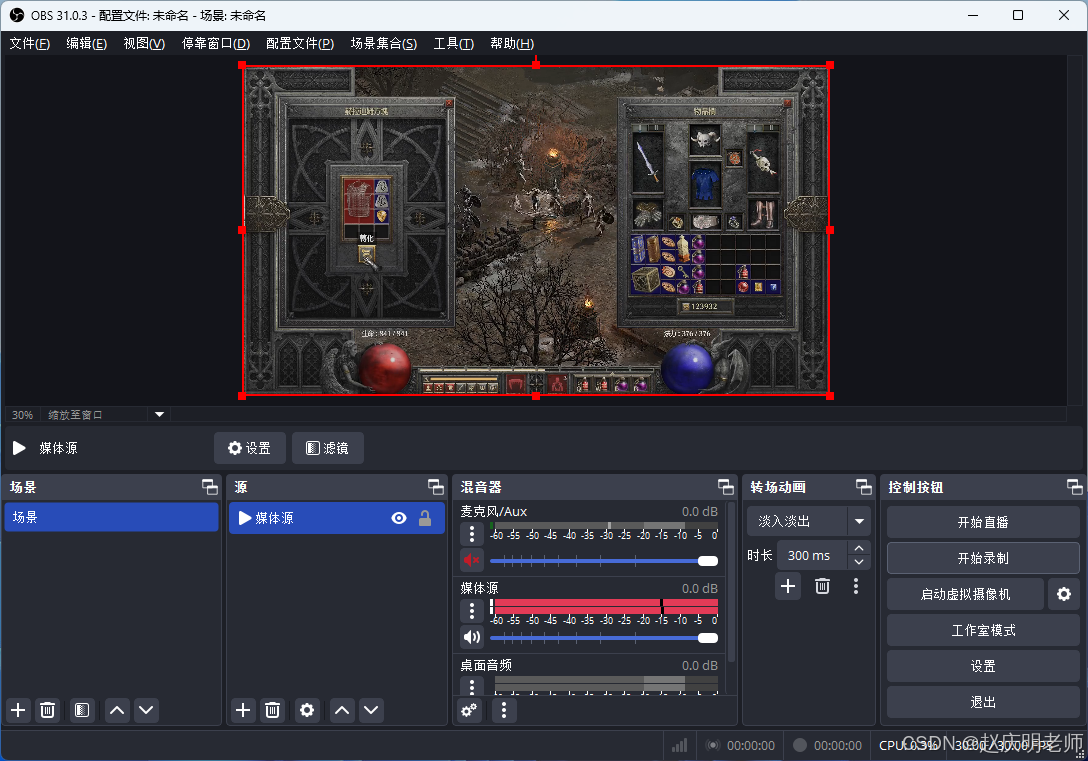This screenshot has height=761, width=1088.
Task: Open the 淡入淡出 transition dropdown
Action: point(808,521)
